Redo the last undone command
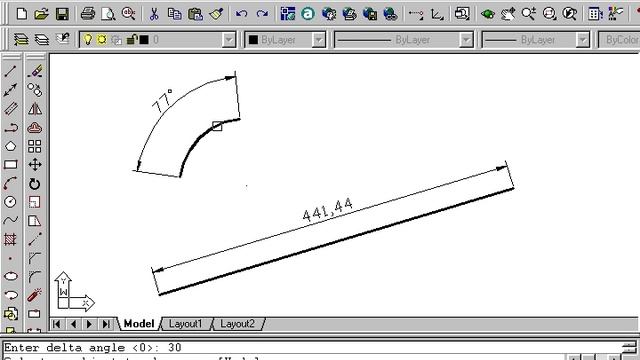 point(262,14)
